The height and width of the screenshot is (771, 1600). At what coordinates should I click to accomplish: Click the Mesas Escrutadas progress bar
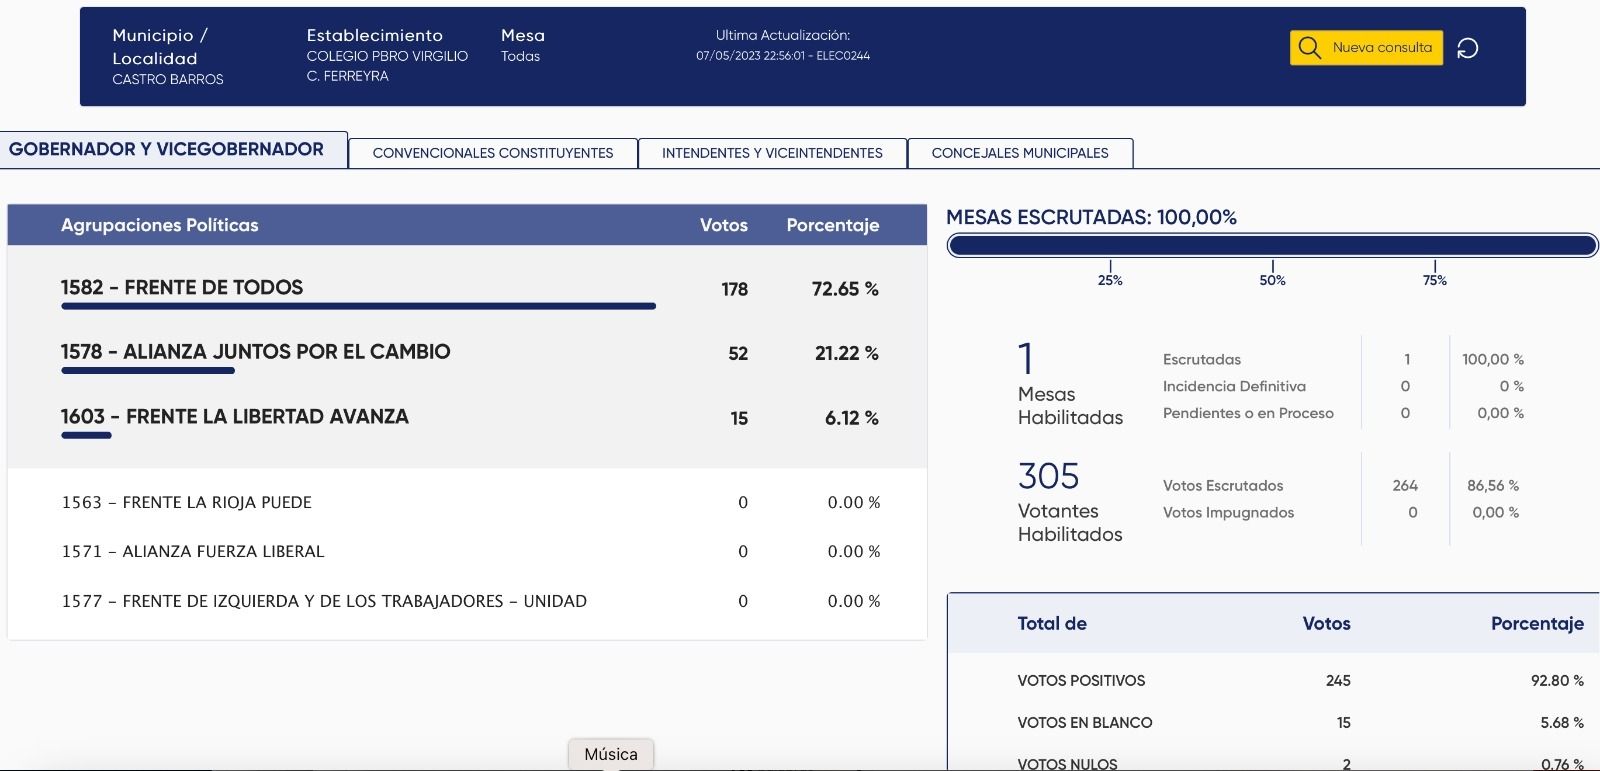pos(1272,246)
